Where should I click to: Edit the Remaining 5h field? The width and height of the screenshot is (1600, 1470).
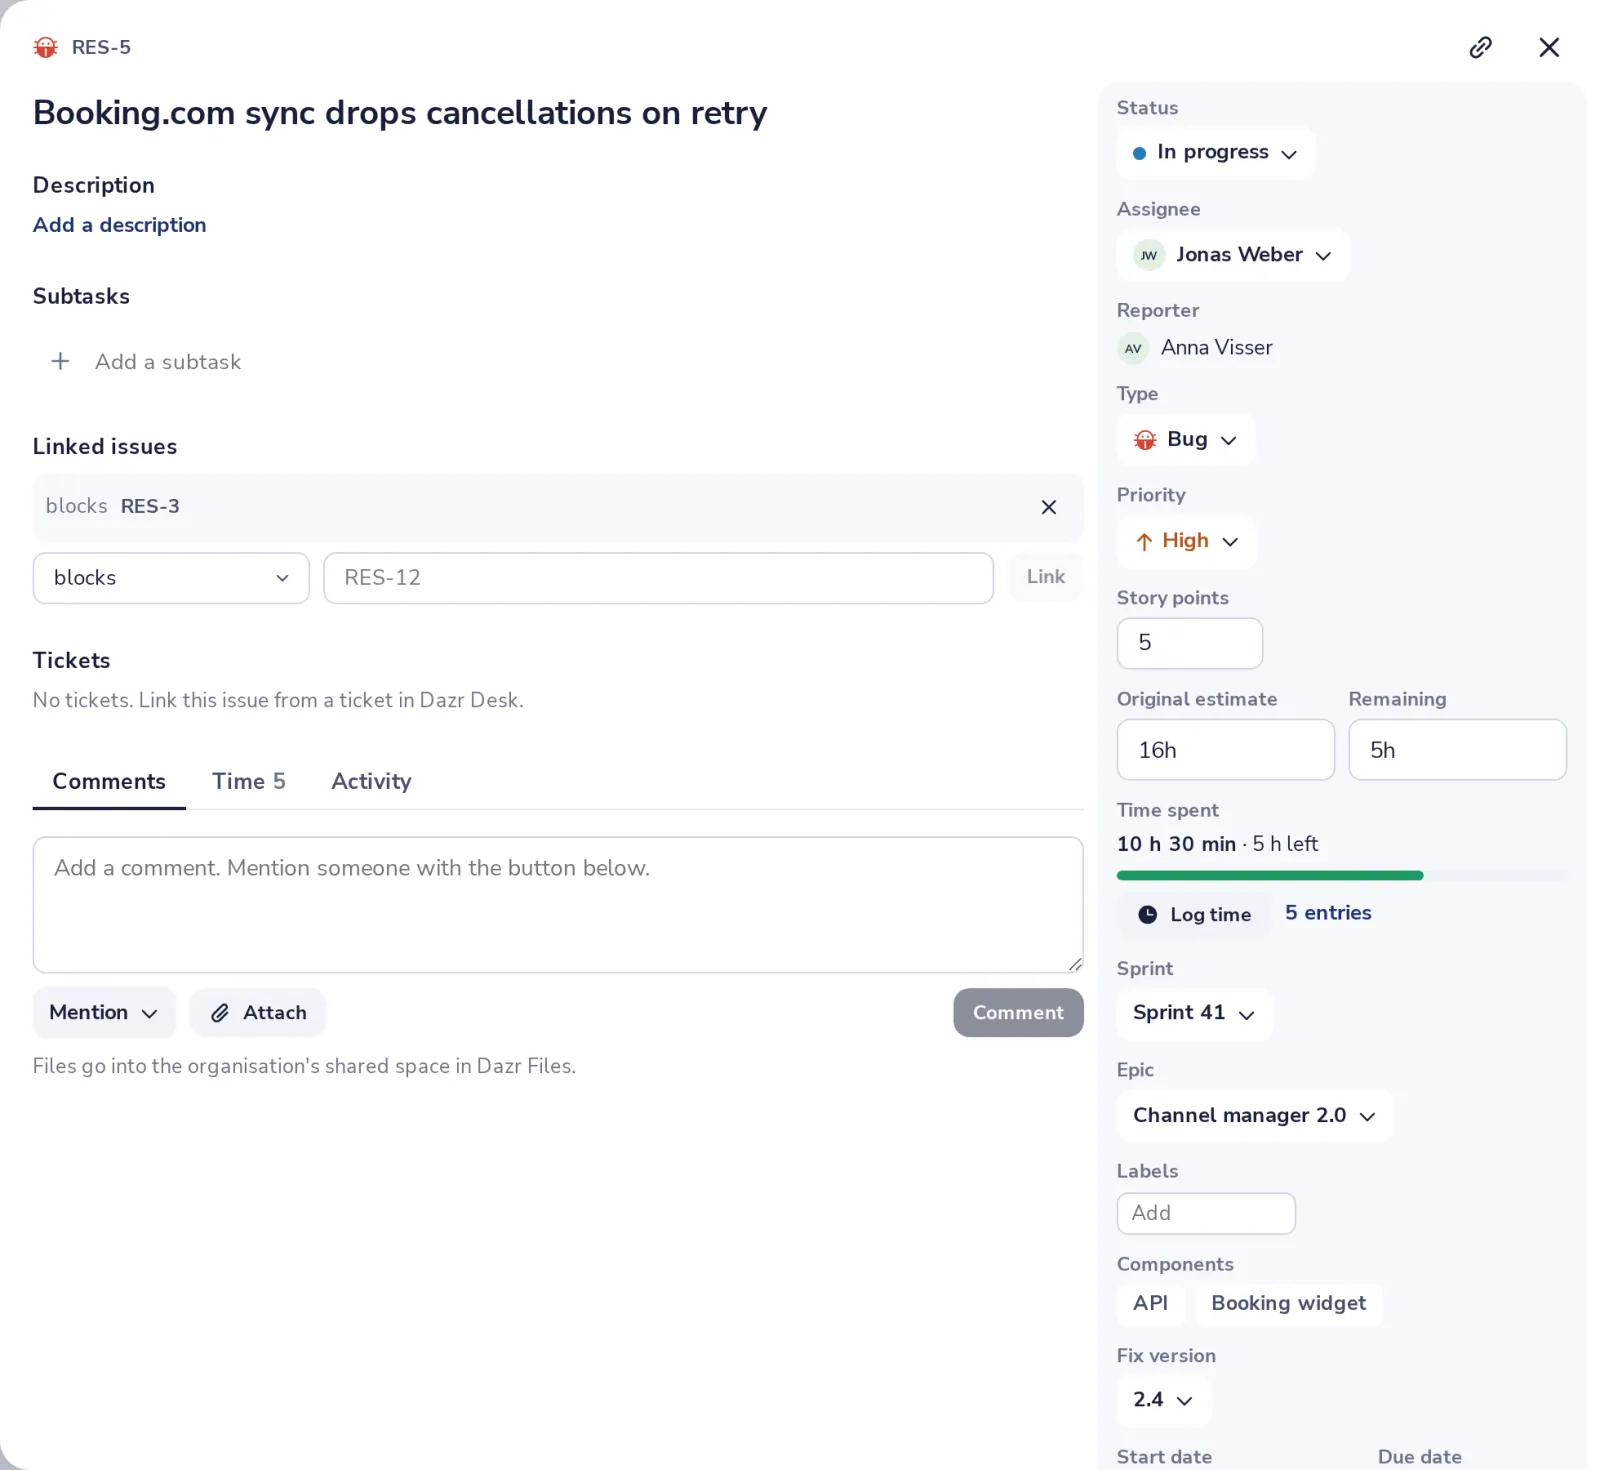pyautogui.click(x=1457, y=750)
